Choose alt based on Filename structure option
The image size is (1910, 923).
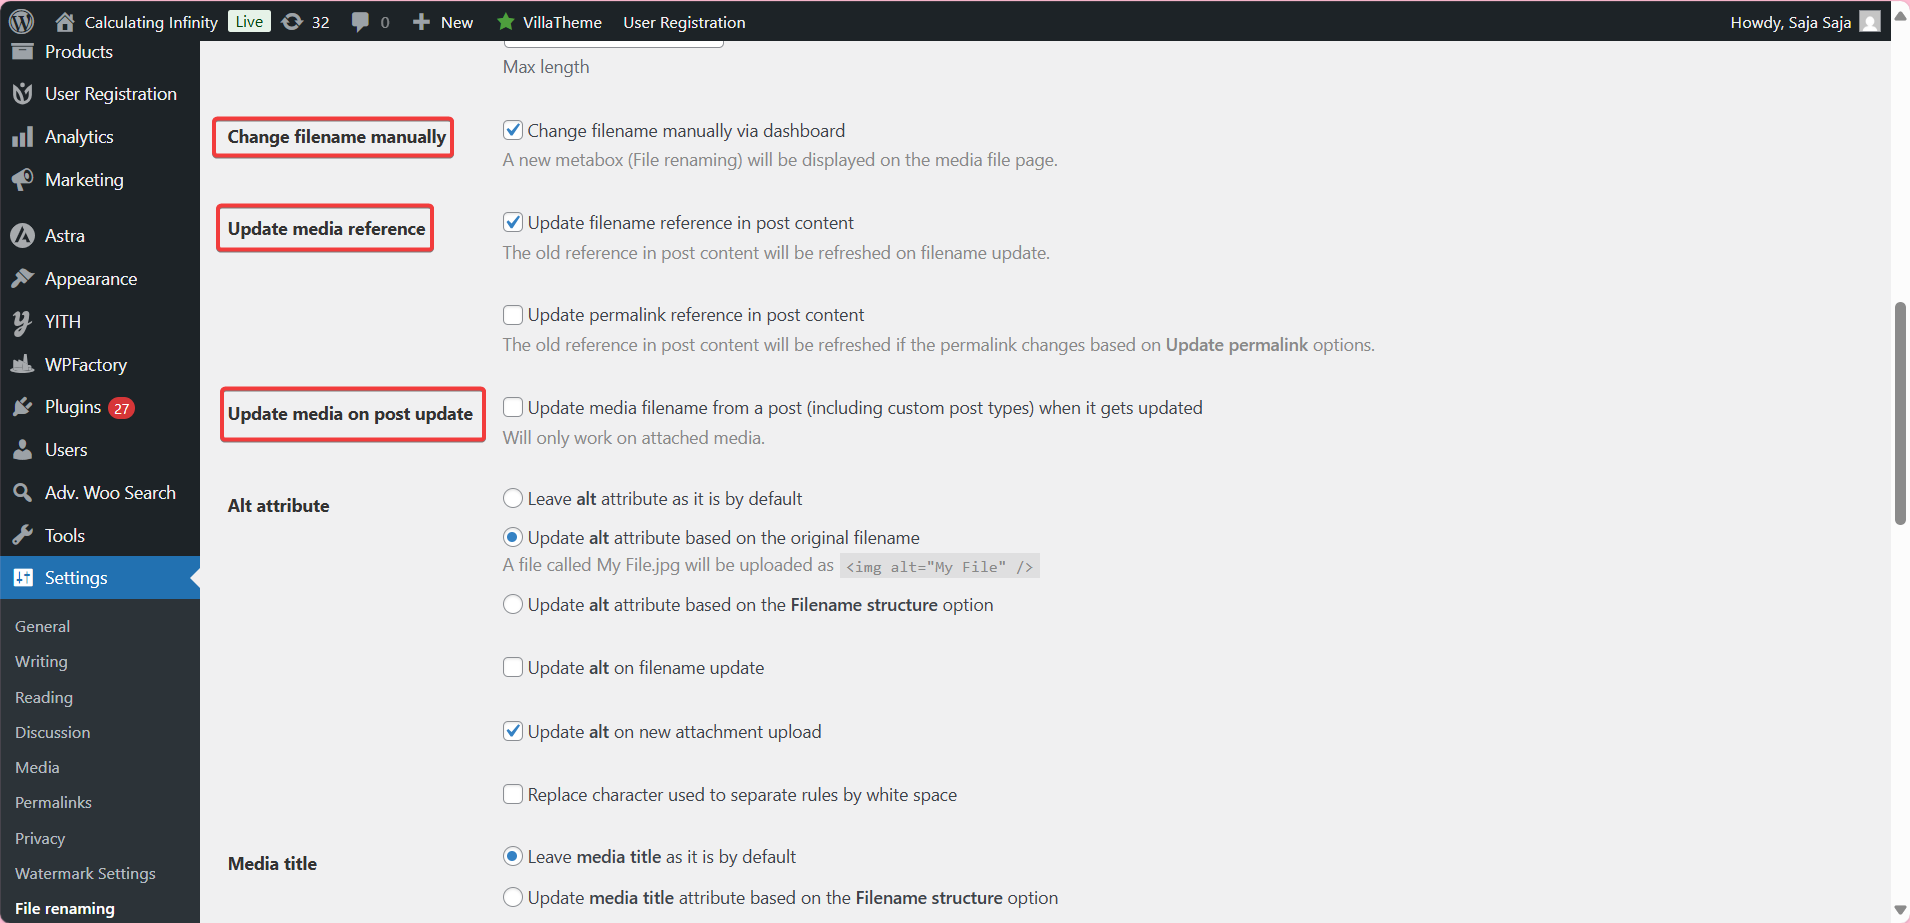click(x=513, y=604)
